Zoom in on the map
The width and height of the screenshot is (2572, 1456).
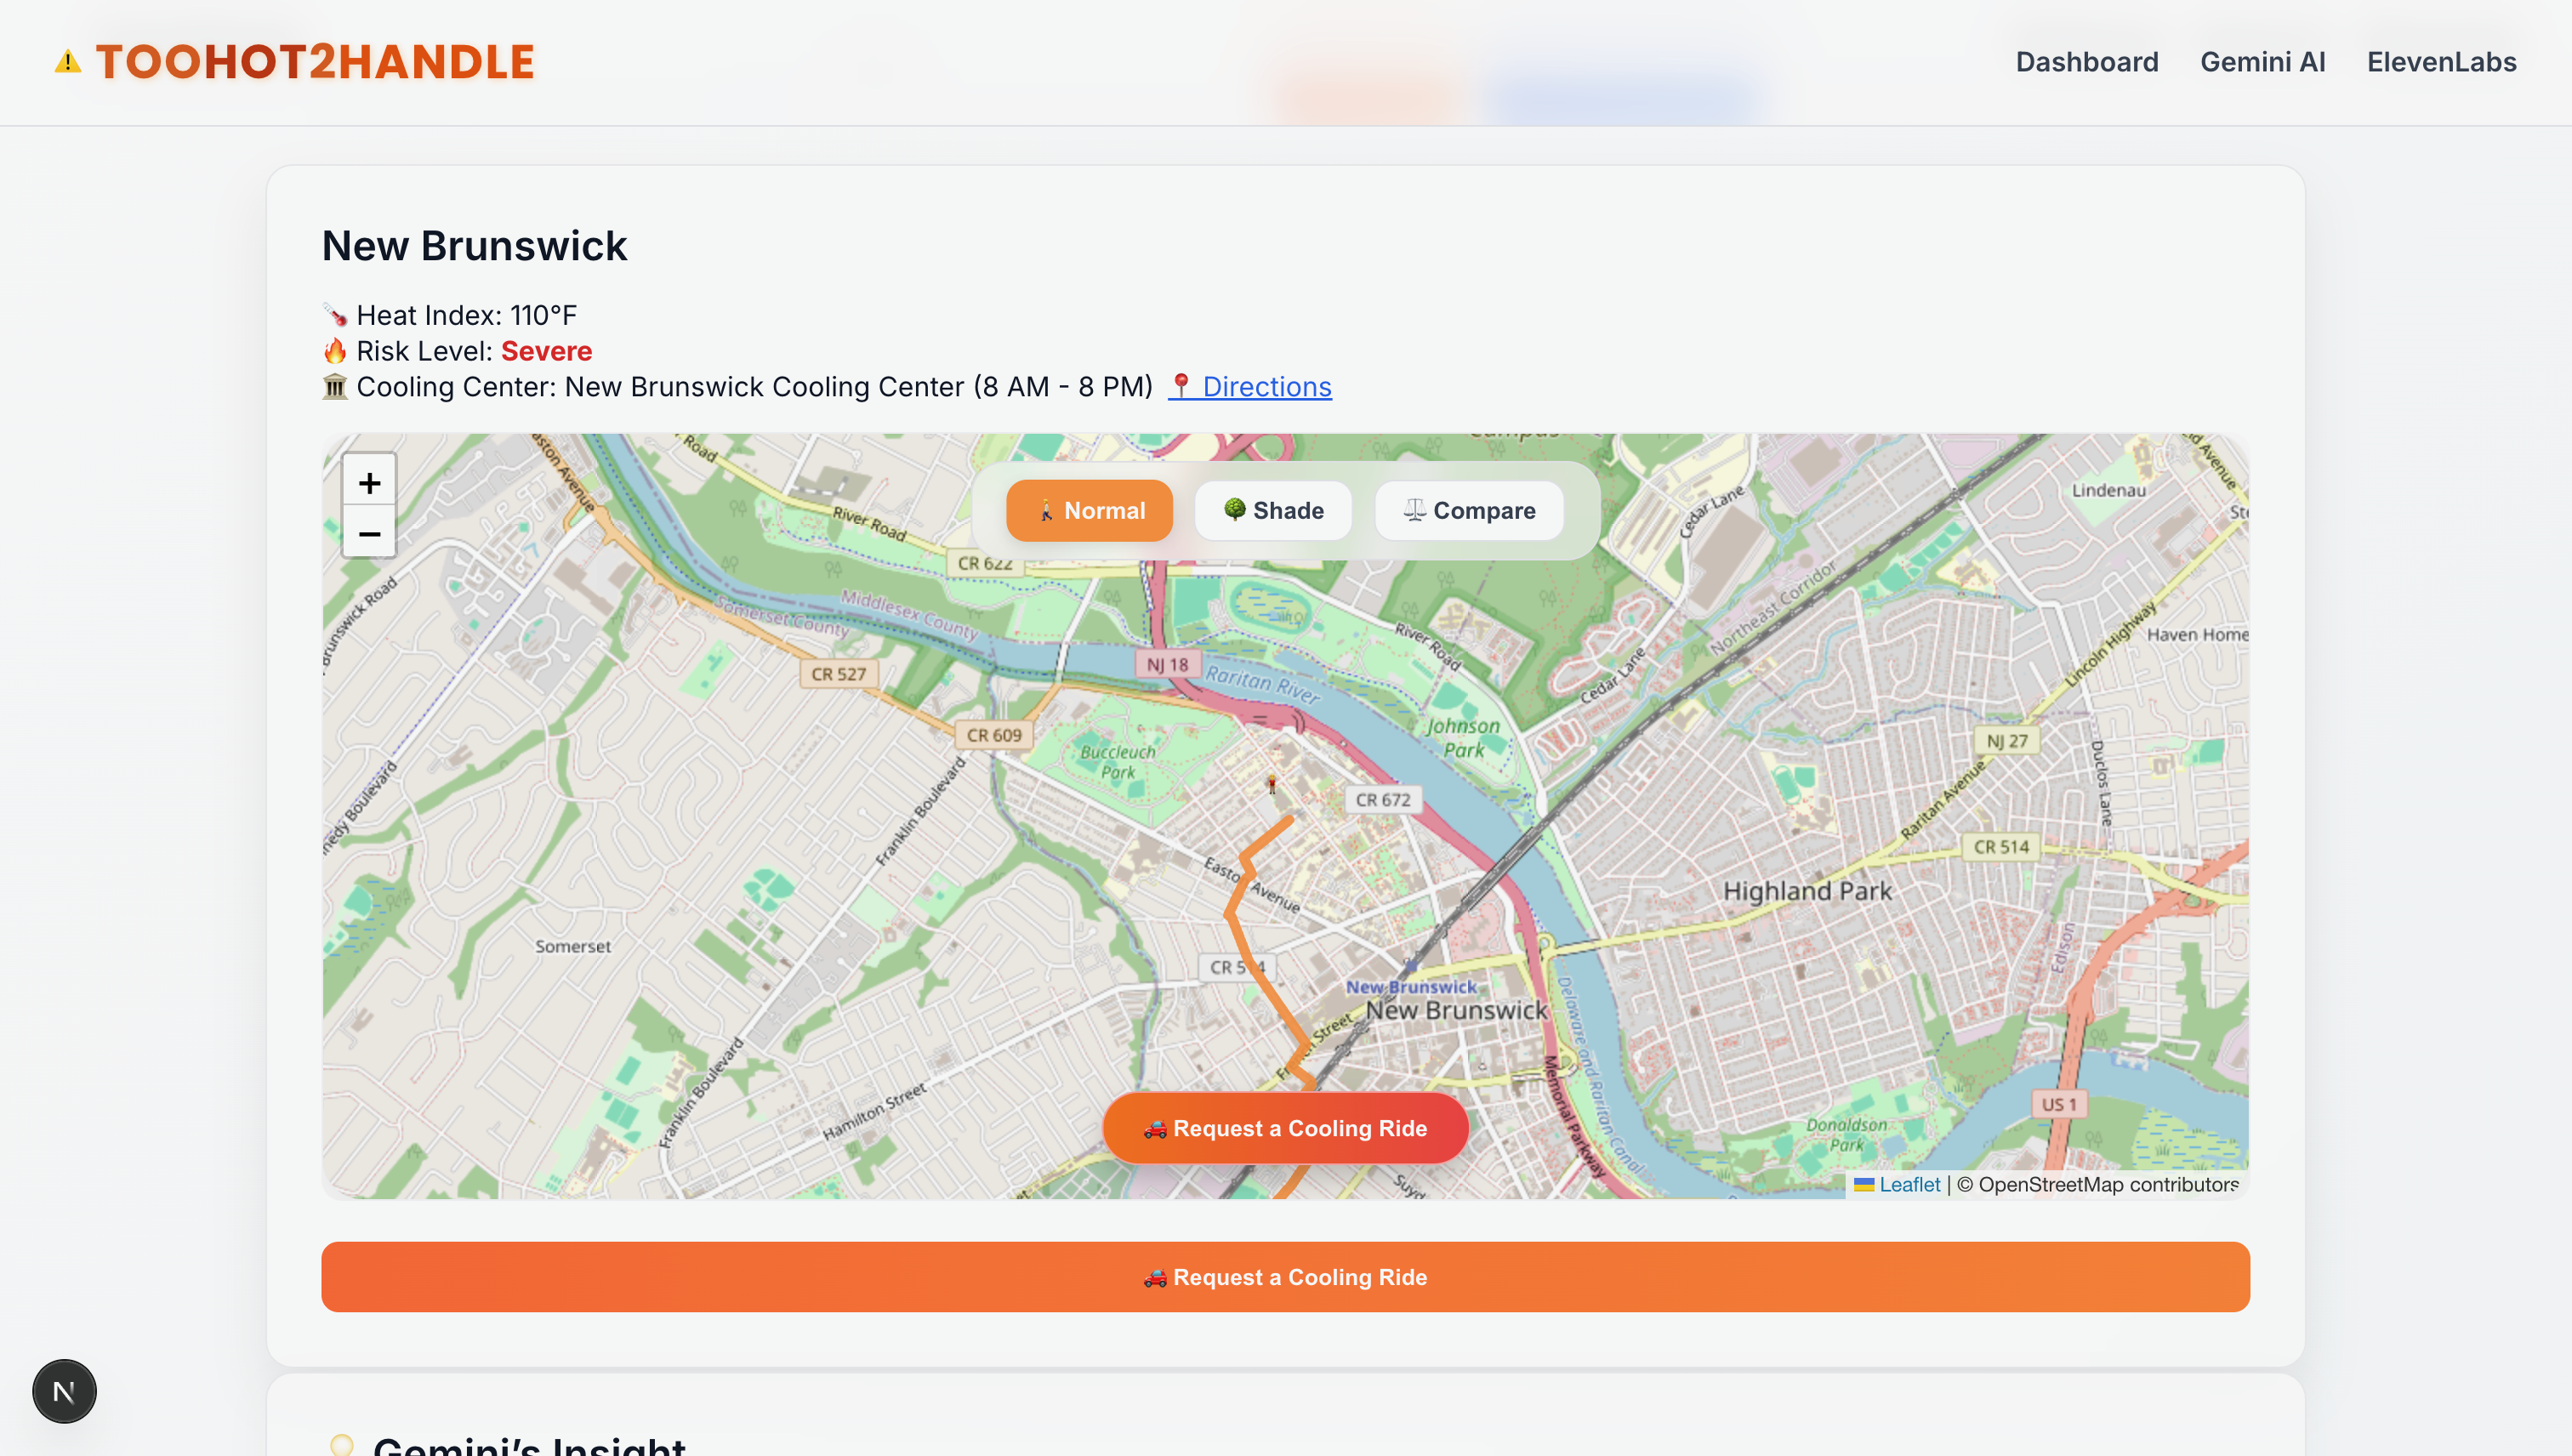coord(369,483)
